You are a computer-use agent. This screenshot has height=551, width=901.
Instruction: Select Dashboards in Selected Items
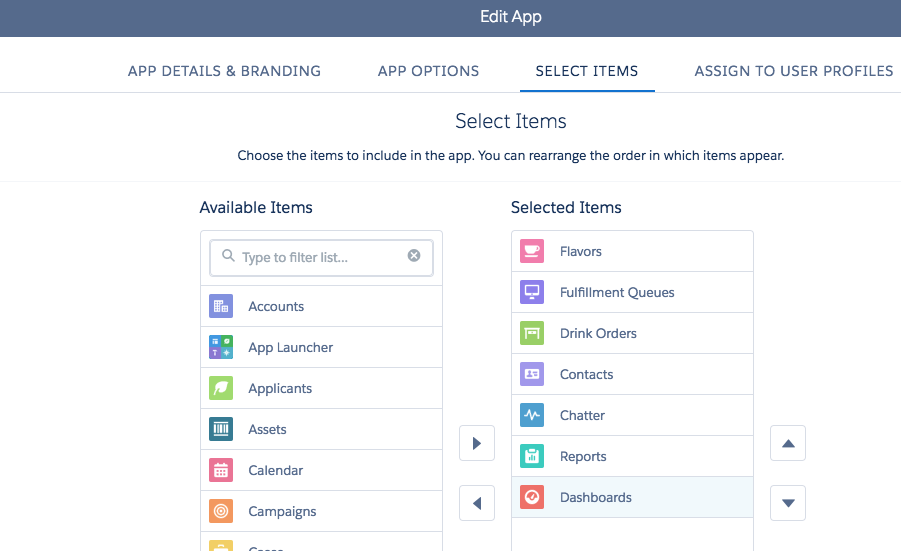596,497
